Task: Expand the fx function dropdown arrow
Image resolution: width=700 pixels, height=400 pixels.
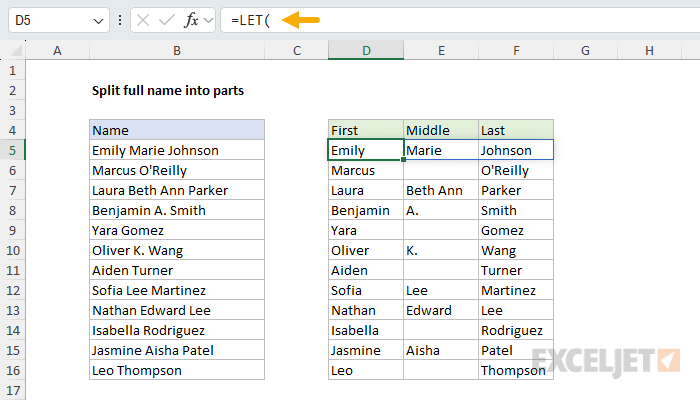Action: click(x=208, y=20)
